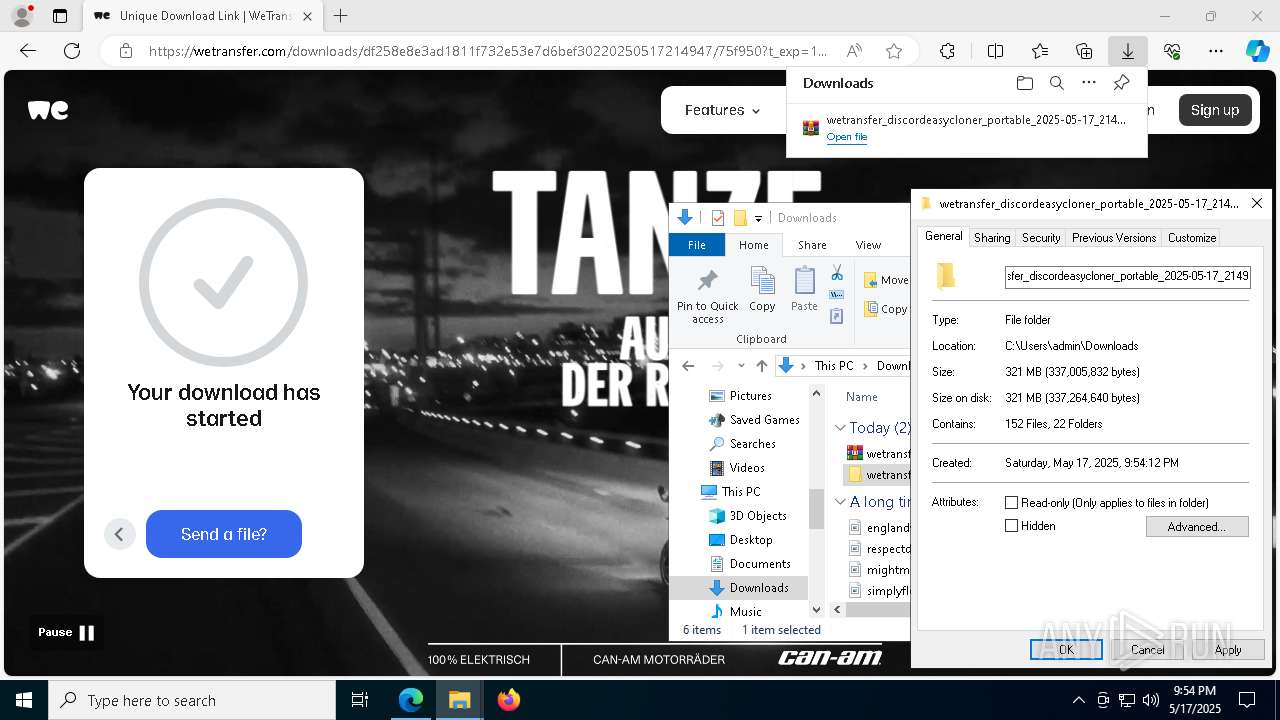
Task: Activate the Read aloud icon in address bar
Action: [x=854, y=51]
